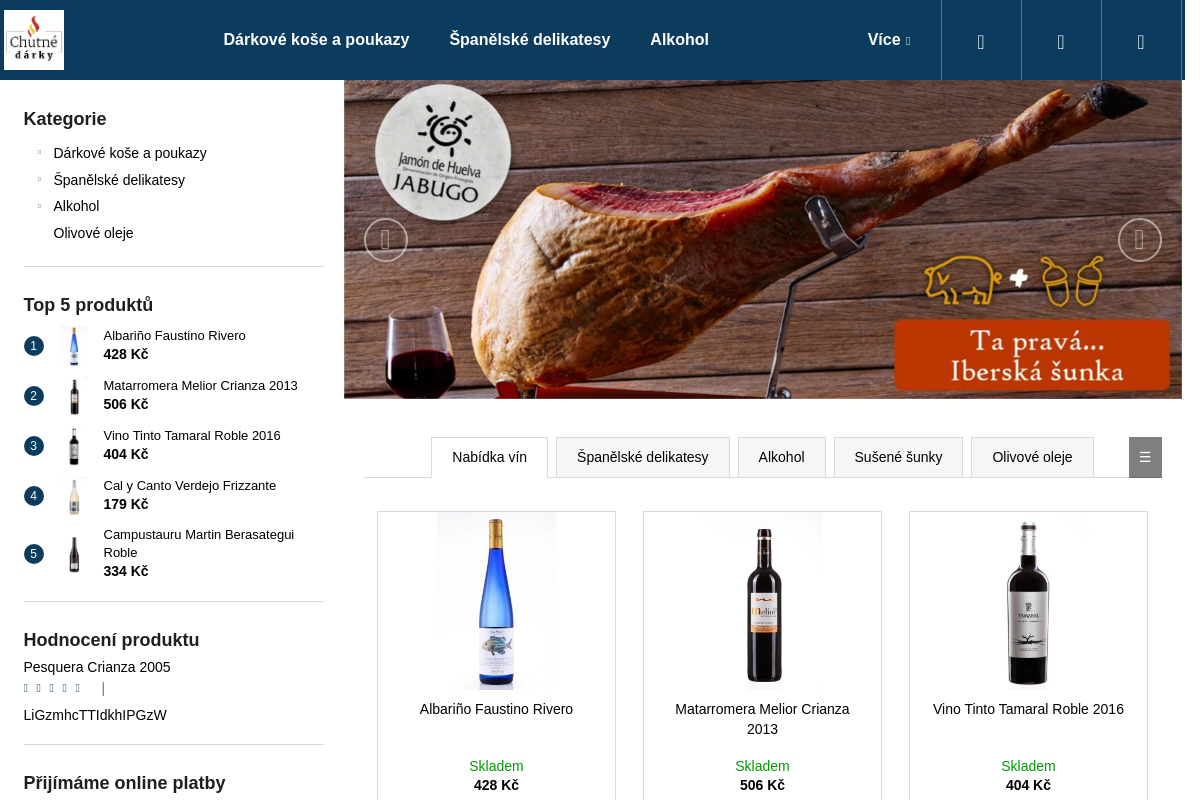Open Pesquera Crianza 2005 review link
The image size is (1200, 800).
pos(97,667)
